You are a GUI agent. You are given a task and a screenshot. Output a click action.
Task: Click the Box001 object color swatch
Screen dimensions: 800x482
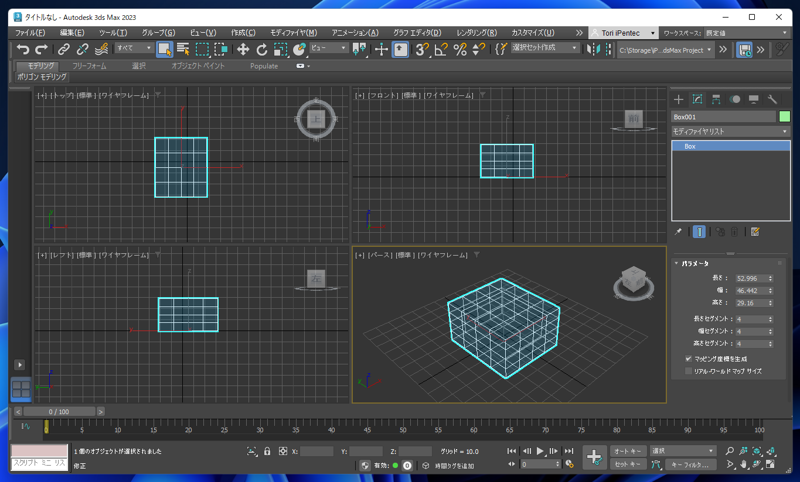785,117
